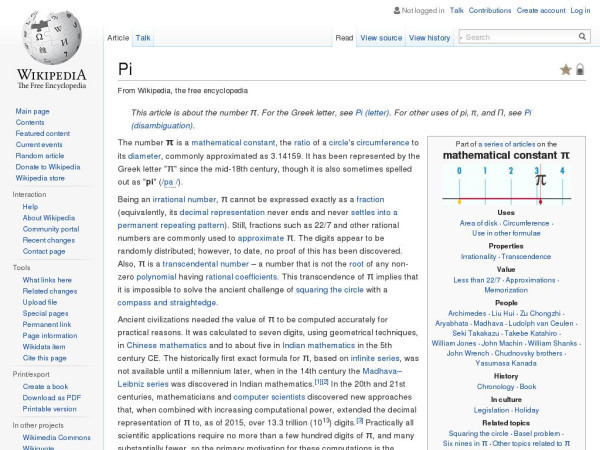Image resolution: width=600 pixels, height=450 pixels.
Task: Click Download as PDF link
Action: [x=52, y=398]
